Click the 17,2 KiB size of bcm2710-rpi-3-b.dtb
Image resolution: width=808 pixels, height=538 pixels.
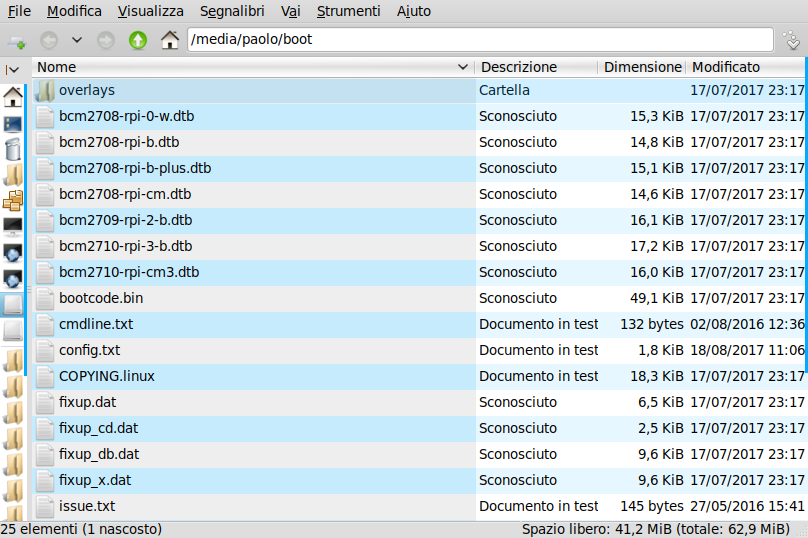[657, 246]
